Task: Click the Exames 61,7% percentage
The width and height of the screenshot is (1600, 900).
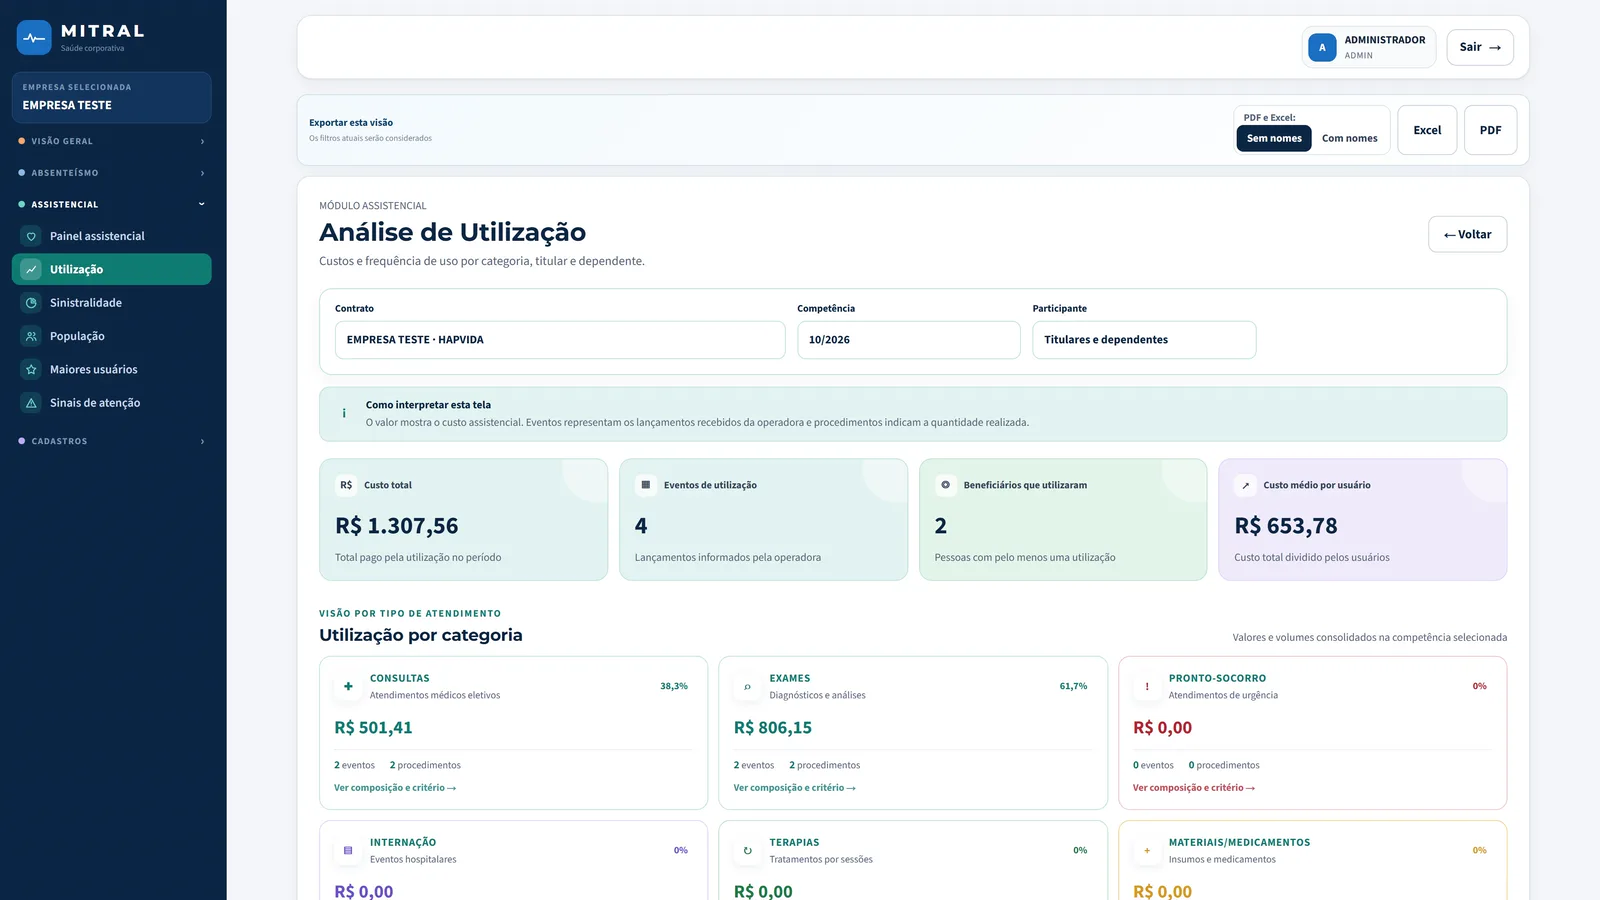Action: coord(1073,686)
